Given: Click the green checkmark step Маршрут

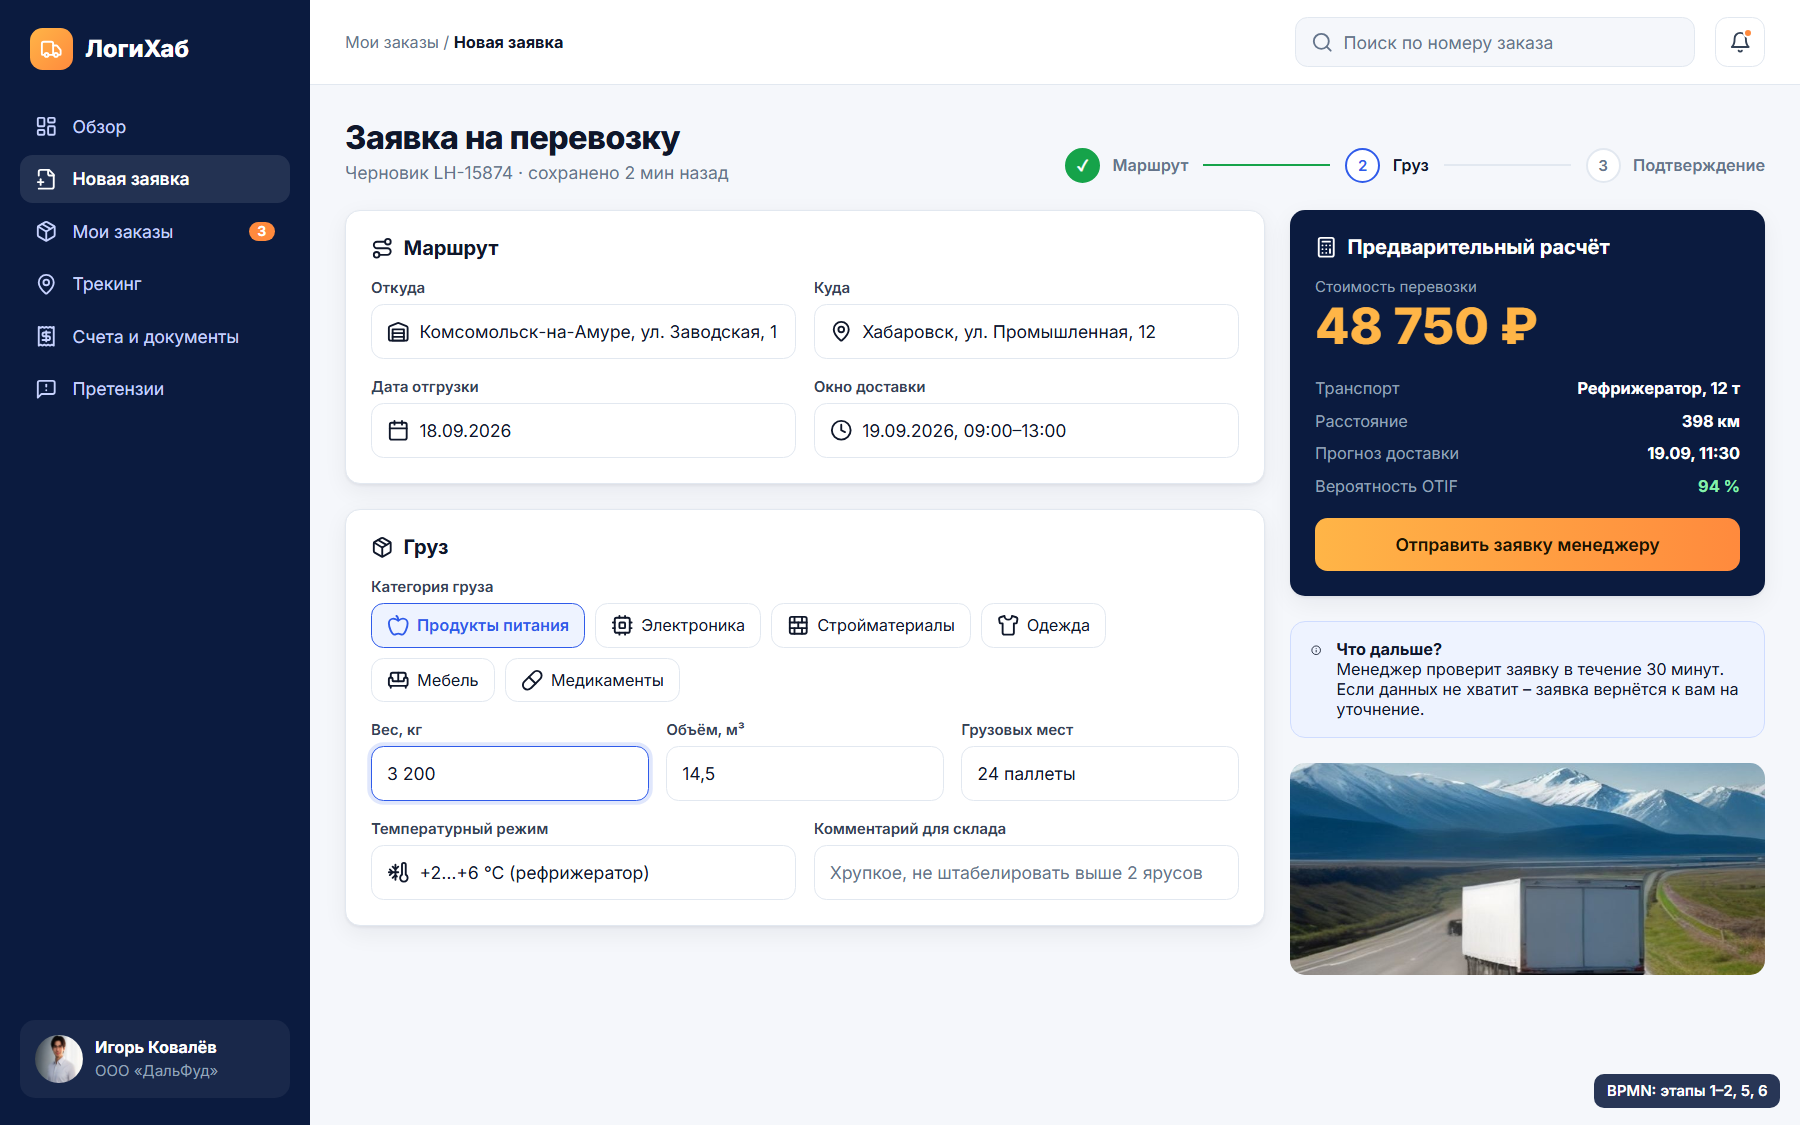Looking at the screenshot, I should pyautogui.click(x=1082, y=165).
